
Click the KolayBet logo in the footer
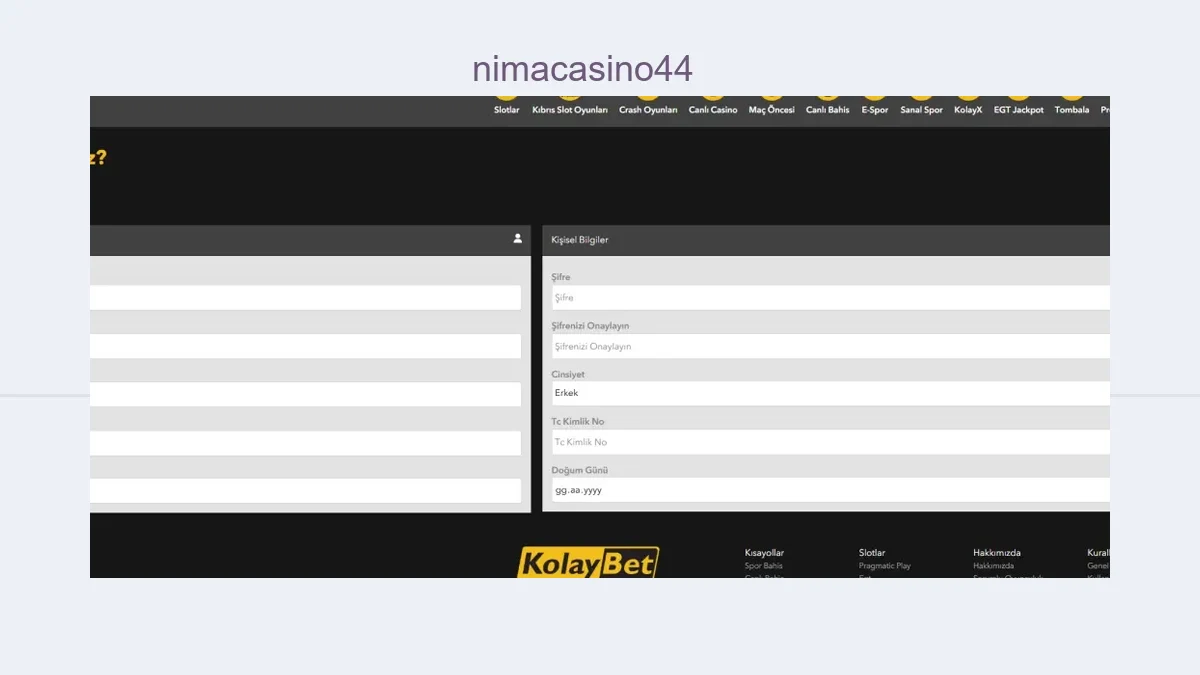588,563
